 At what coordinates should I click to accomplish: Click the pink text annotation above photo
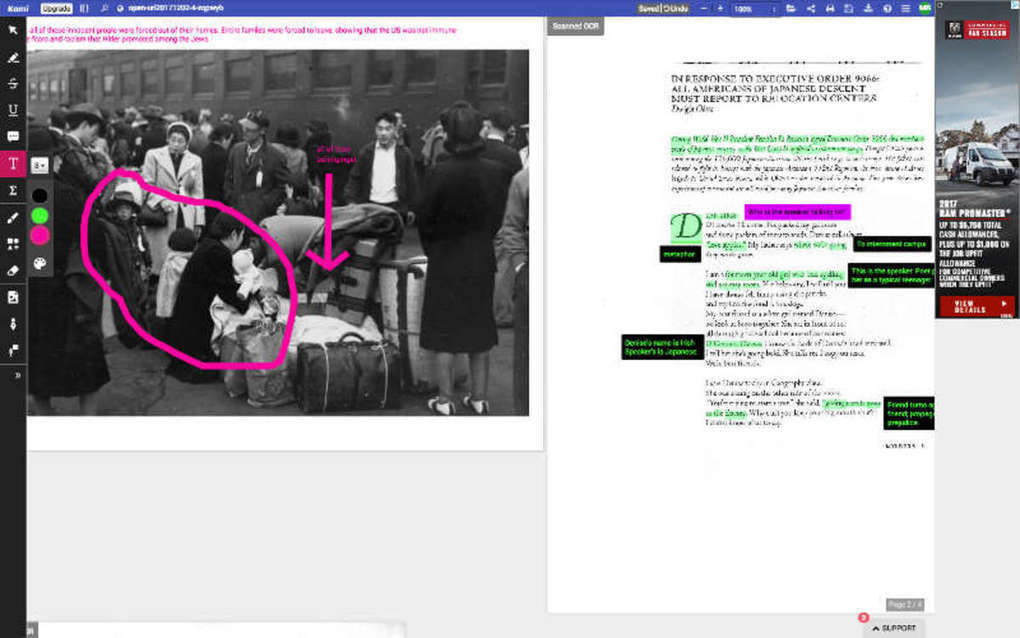pos(243,34)
